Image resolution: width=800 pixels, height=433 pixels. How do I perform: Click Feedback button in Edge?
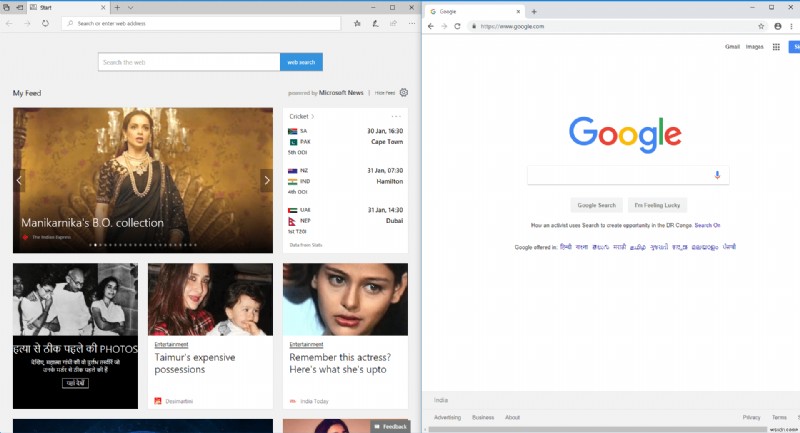click(391, 426)
